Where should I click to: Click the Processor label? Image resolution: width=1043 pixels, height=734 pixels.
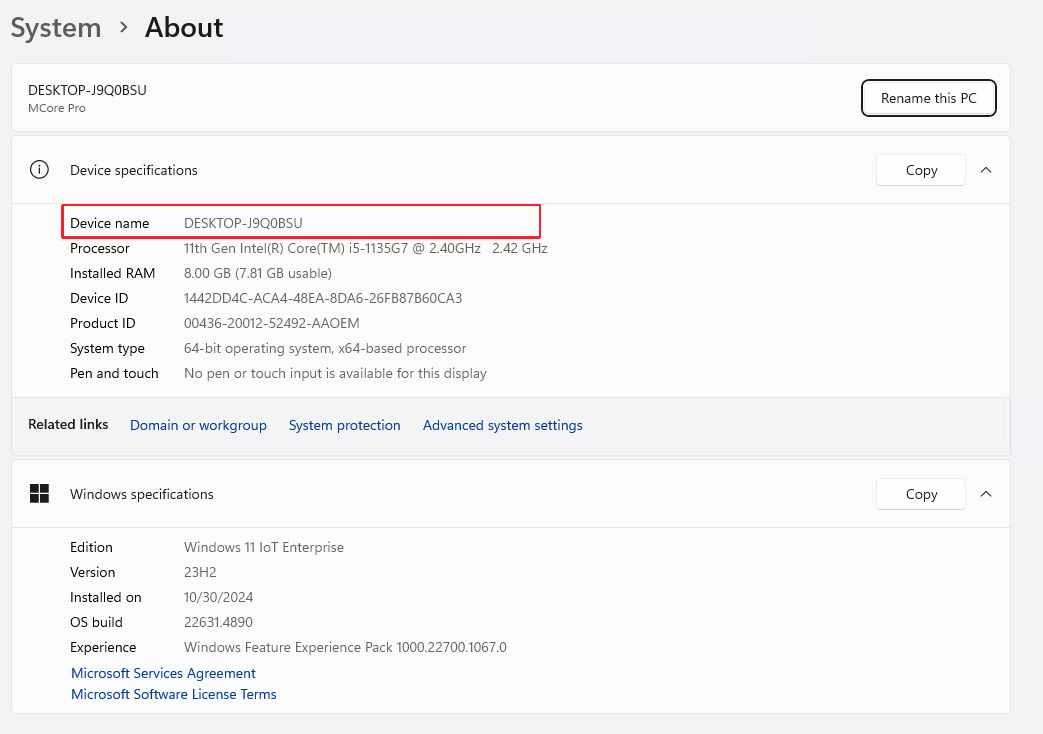pos(100,248)
